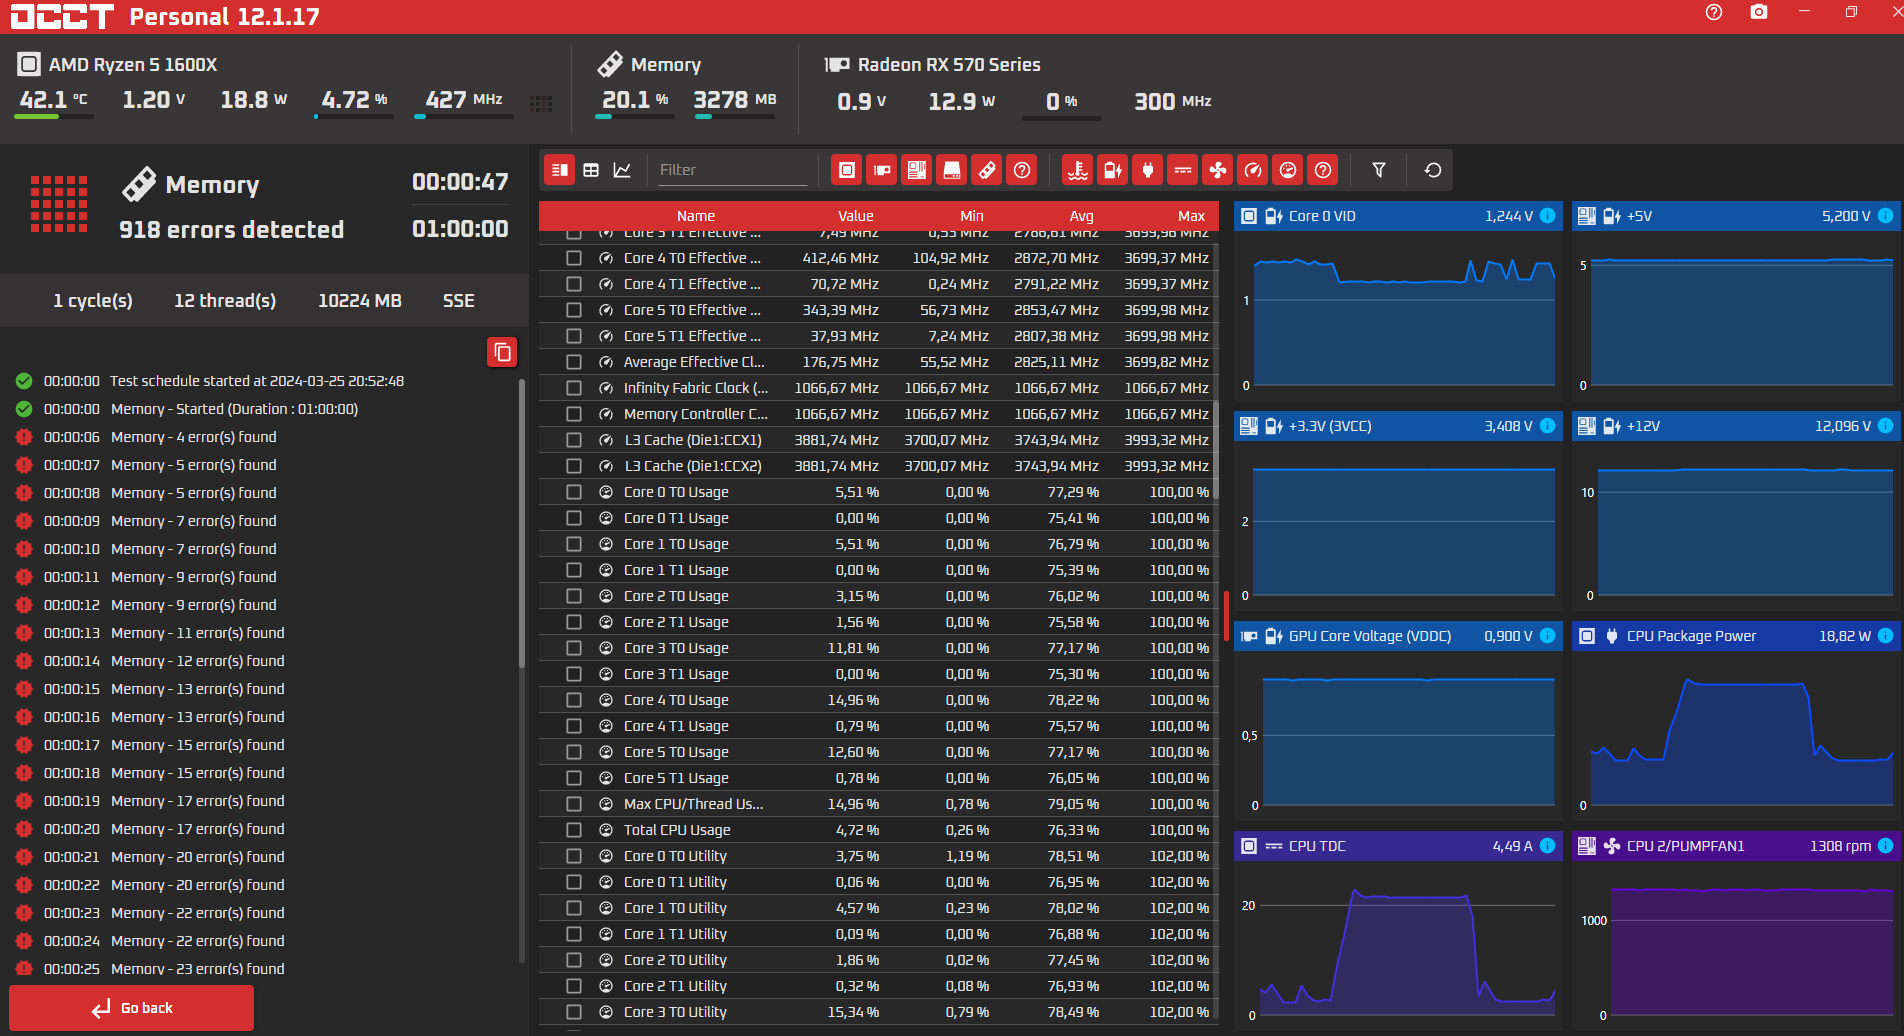Check the Core 5 T1 Usage checkbox

pos(574,778)
